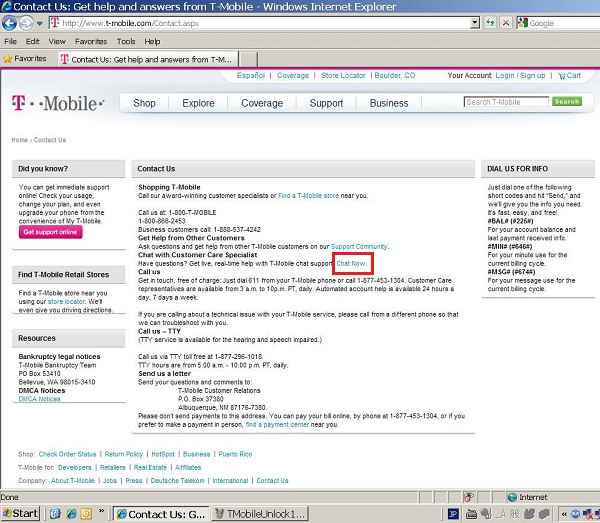Click the green Search button
The width and height of the screenshot is (600, 523).
[567, 101]
